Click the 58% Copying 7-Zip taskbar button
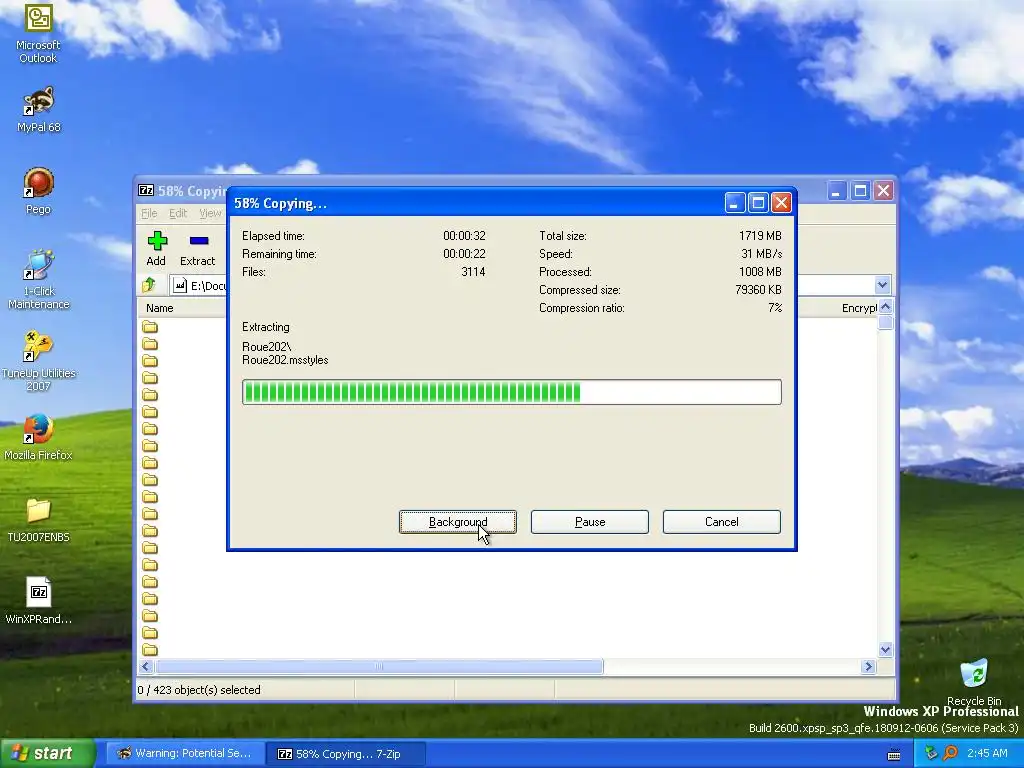1024x768 pixels. 346,754
